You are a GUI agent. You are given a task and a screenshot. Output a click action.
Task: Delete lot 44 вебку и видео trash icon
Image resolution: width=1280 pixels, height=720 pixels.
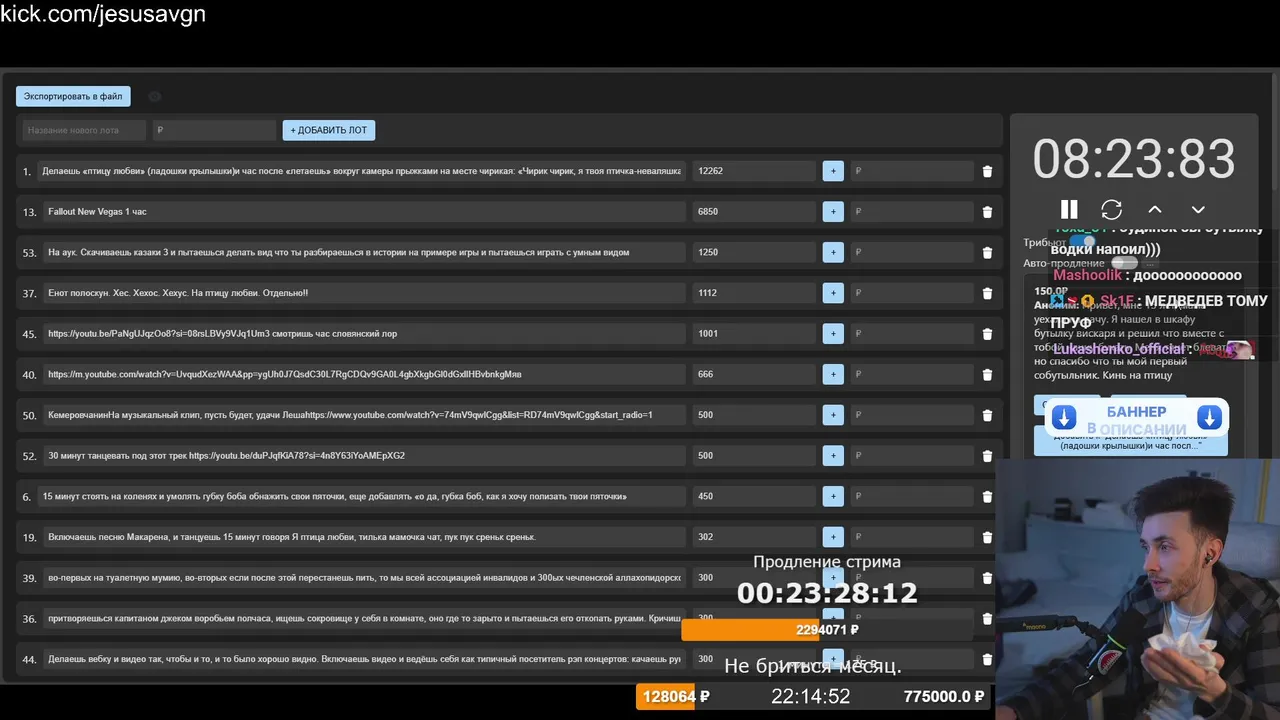point(987,659)
